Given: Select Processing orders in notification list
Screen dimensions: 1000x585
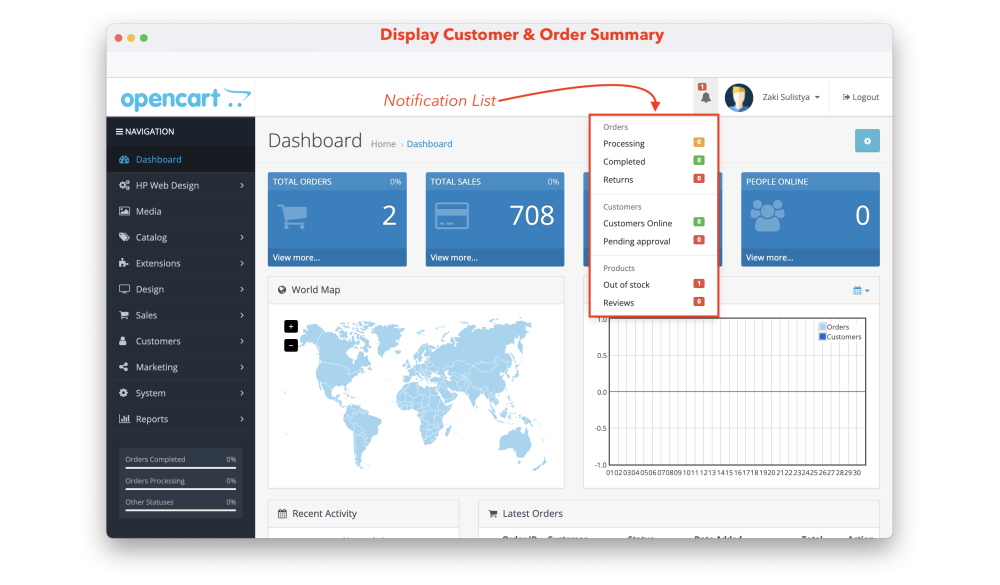Looking at the screenshot, I should (624, 144).
